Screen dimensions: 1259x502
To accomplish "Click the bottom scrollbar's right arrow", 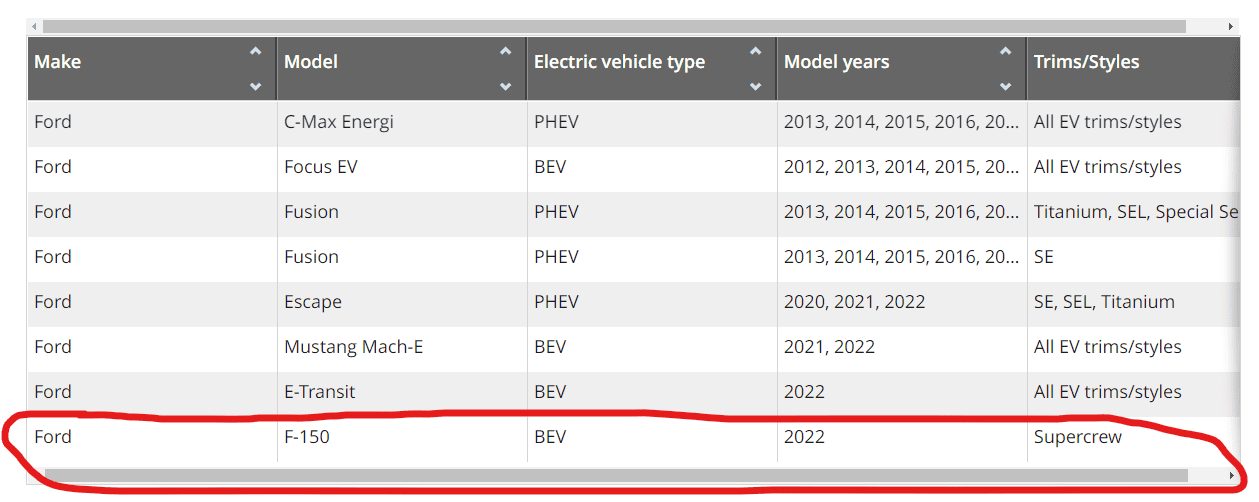I will (1232, 475).
